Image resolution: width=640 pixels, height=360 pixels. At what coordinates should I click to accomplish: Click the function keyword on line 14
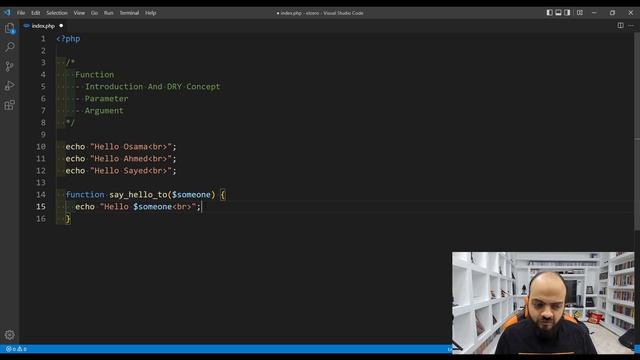pos(85,195)
